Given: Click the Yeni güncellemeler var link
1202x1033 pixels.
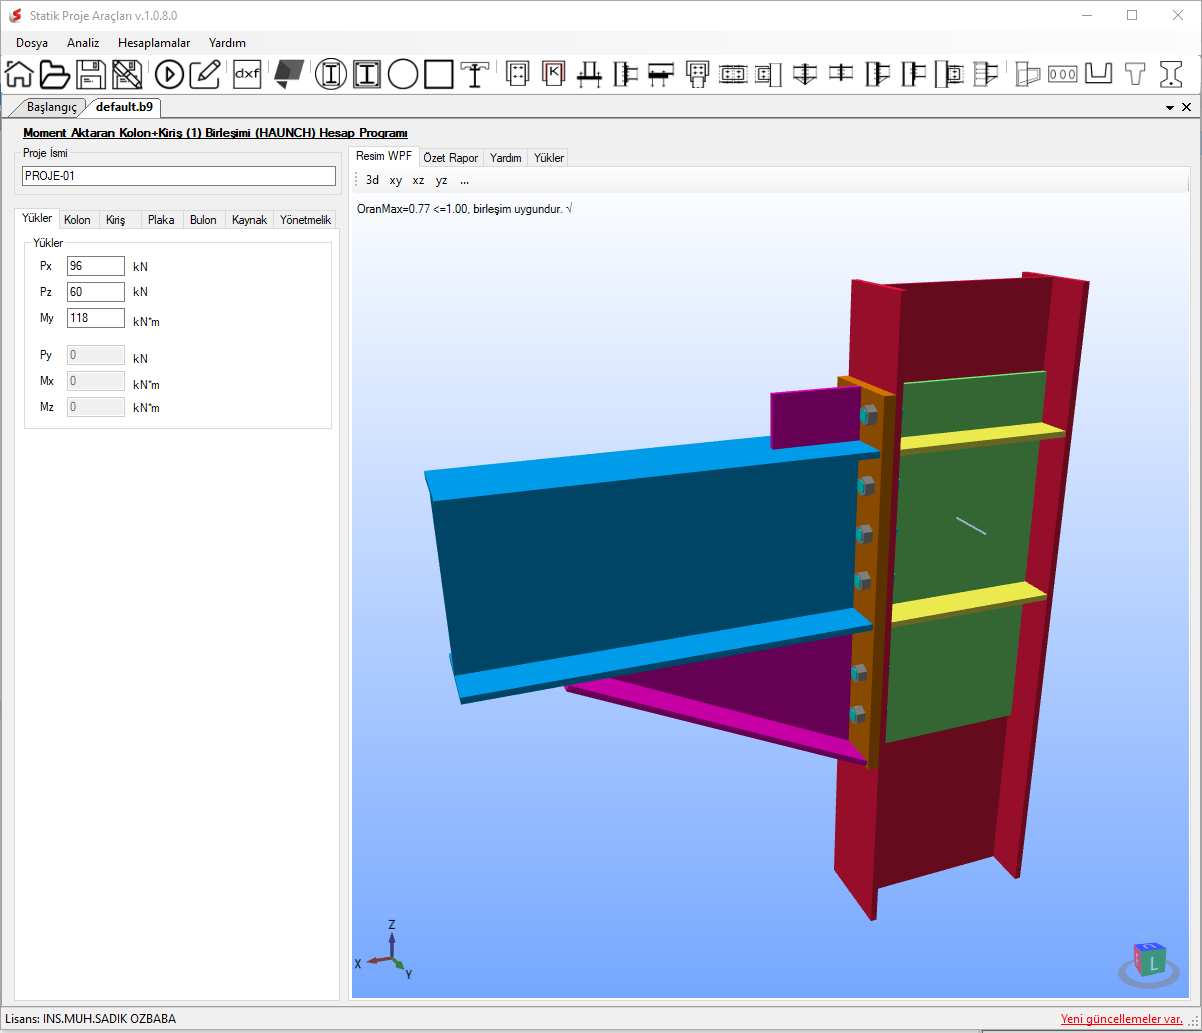Looking at the screenshot, I should pos(1122,1019).
